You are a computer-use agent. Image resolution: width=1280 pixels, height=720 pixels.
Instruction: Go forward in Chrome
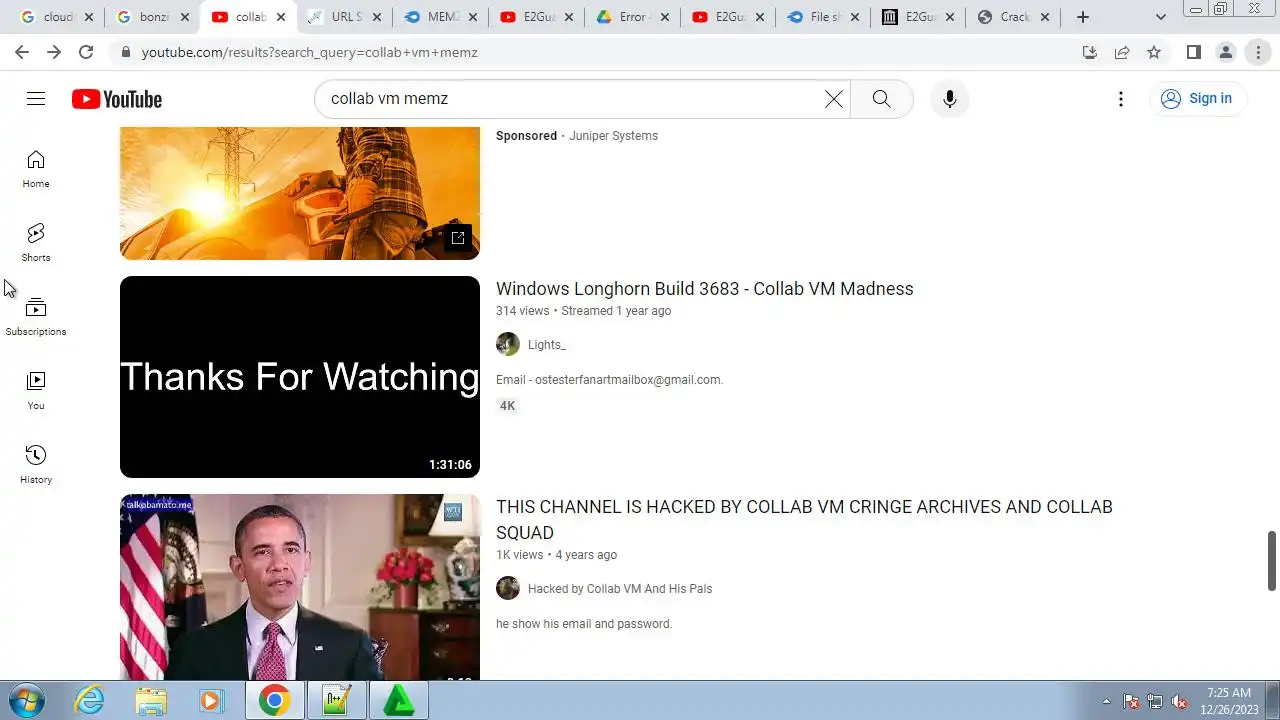pos(54,52)
